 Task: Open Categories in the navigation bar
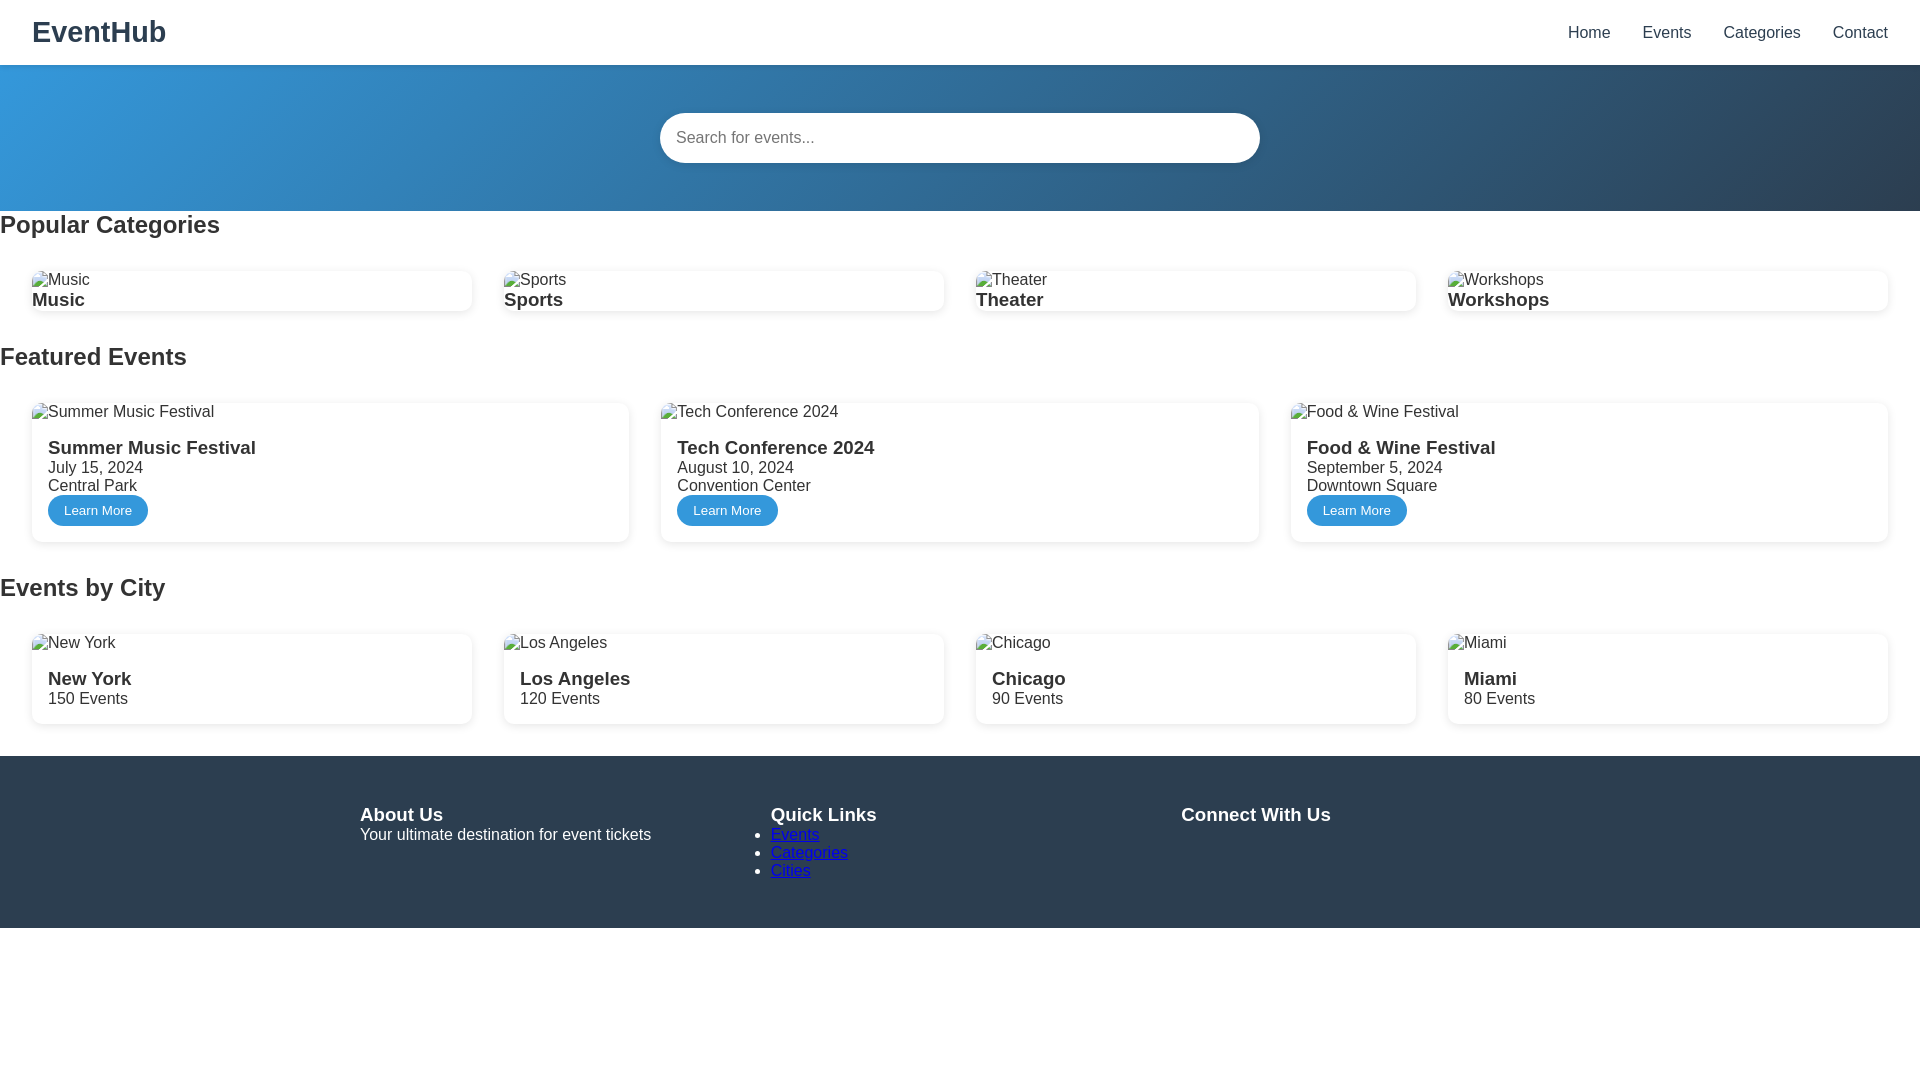(1761, 33)
